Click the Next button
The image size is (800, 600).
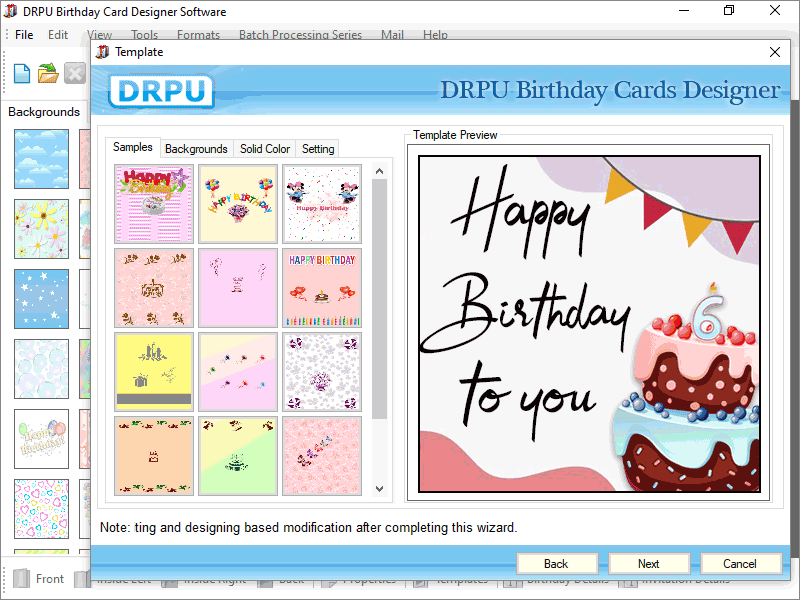[x=648, y=564]
